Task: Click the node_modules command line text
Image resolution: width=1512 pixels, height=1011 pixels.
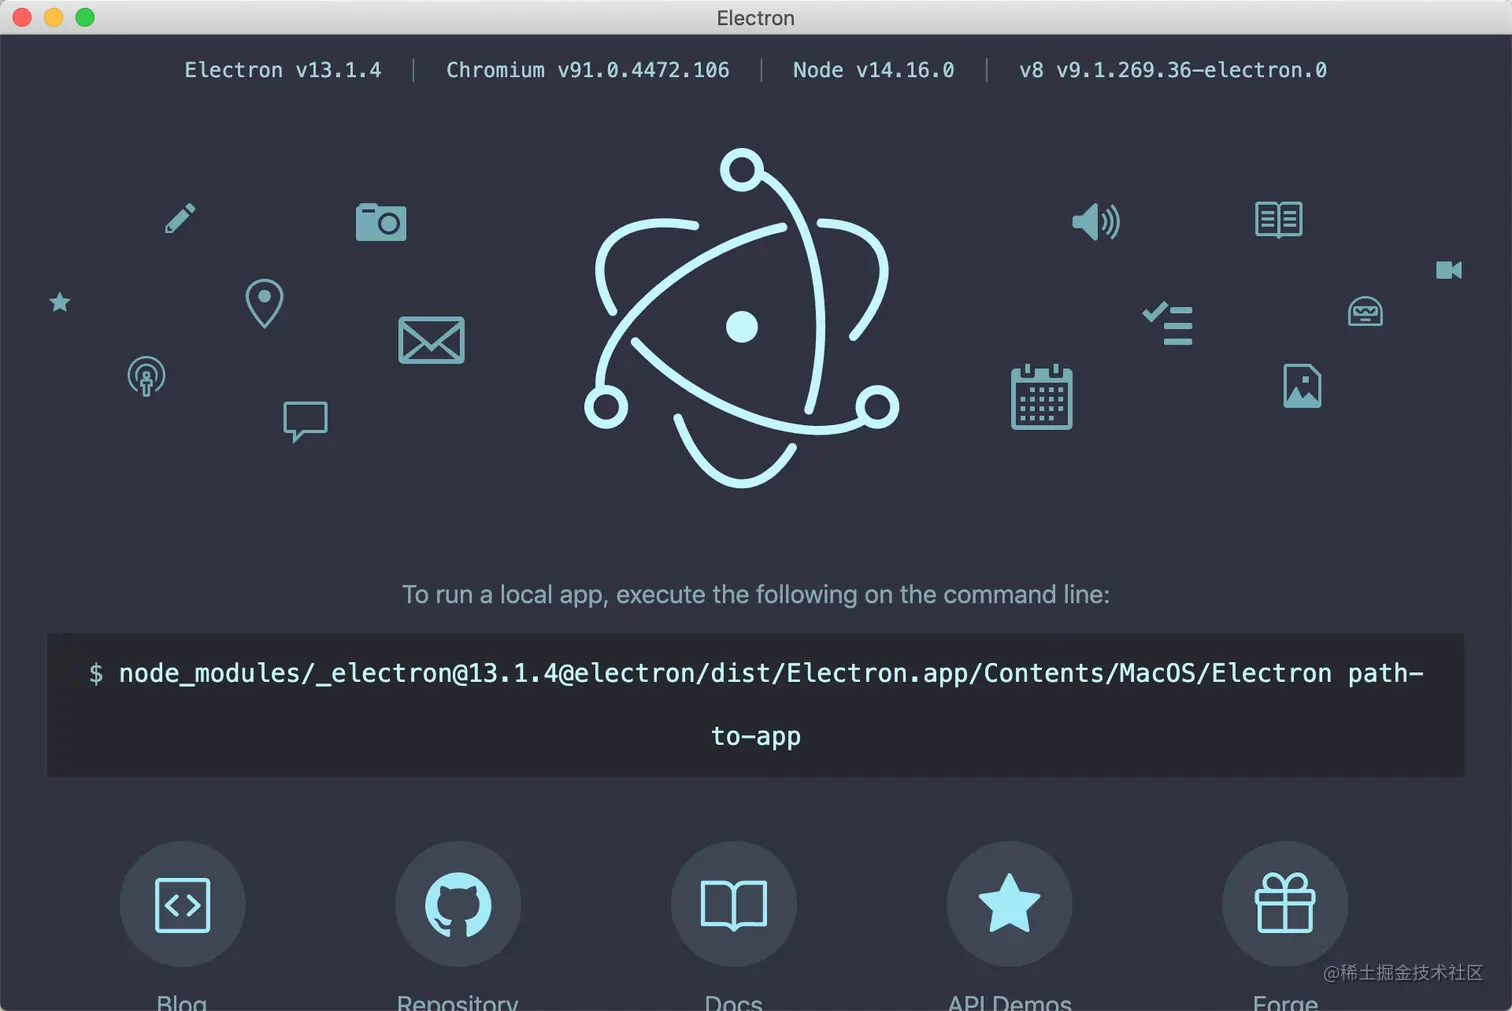Action: point(756,704)
